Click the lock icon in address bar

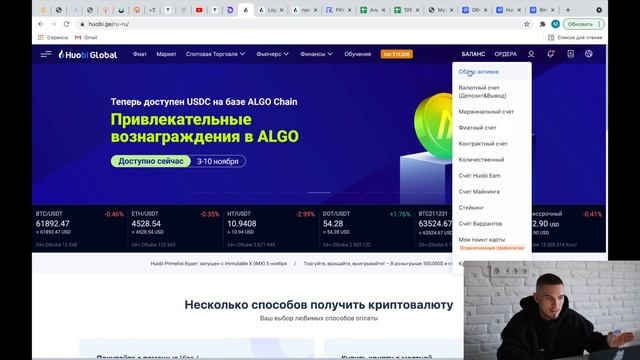click(82, 24)
